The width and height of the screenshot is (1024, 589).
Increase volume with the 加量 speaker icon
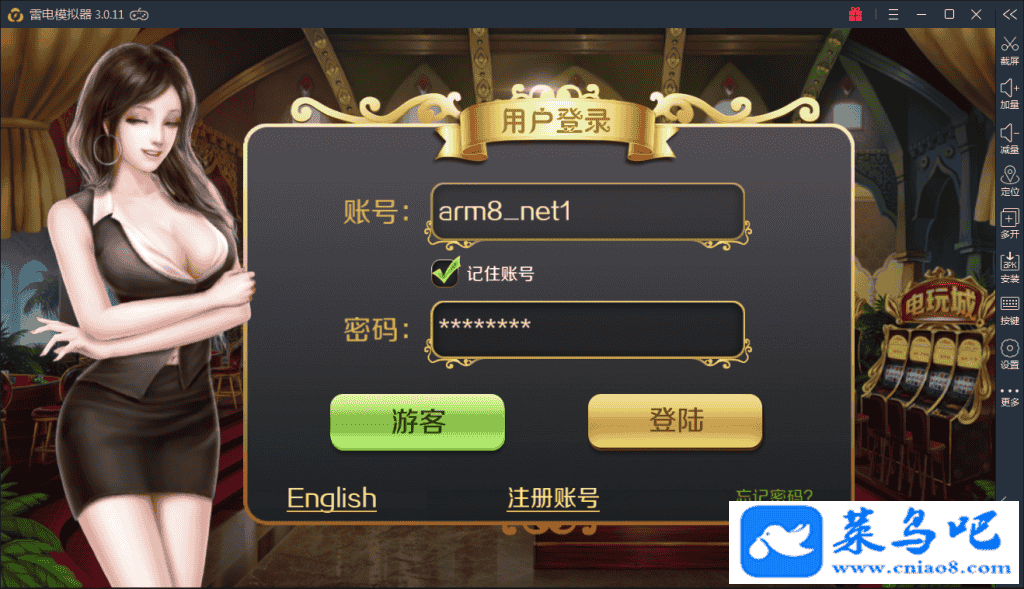pyautogui.click(x=1010, y=88)
